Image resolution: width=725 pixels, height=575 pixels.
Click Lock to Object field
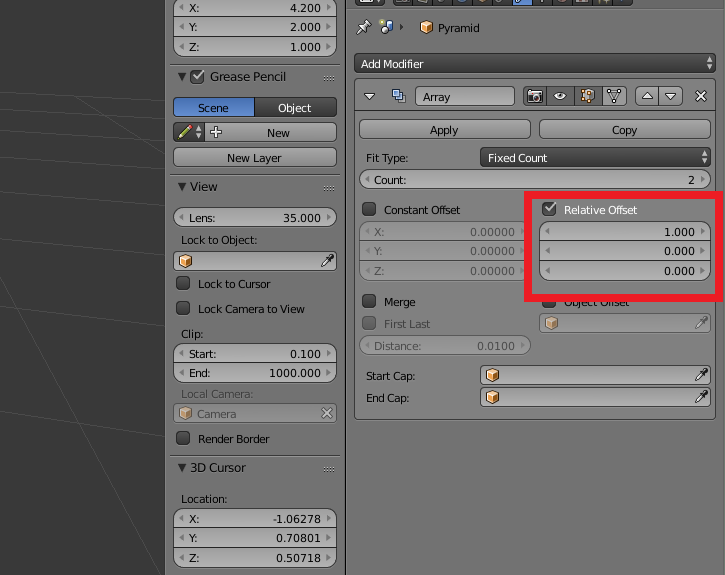coord(255,261)
